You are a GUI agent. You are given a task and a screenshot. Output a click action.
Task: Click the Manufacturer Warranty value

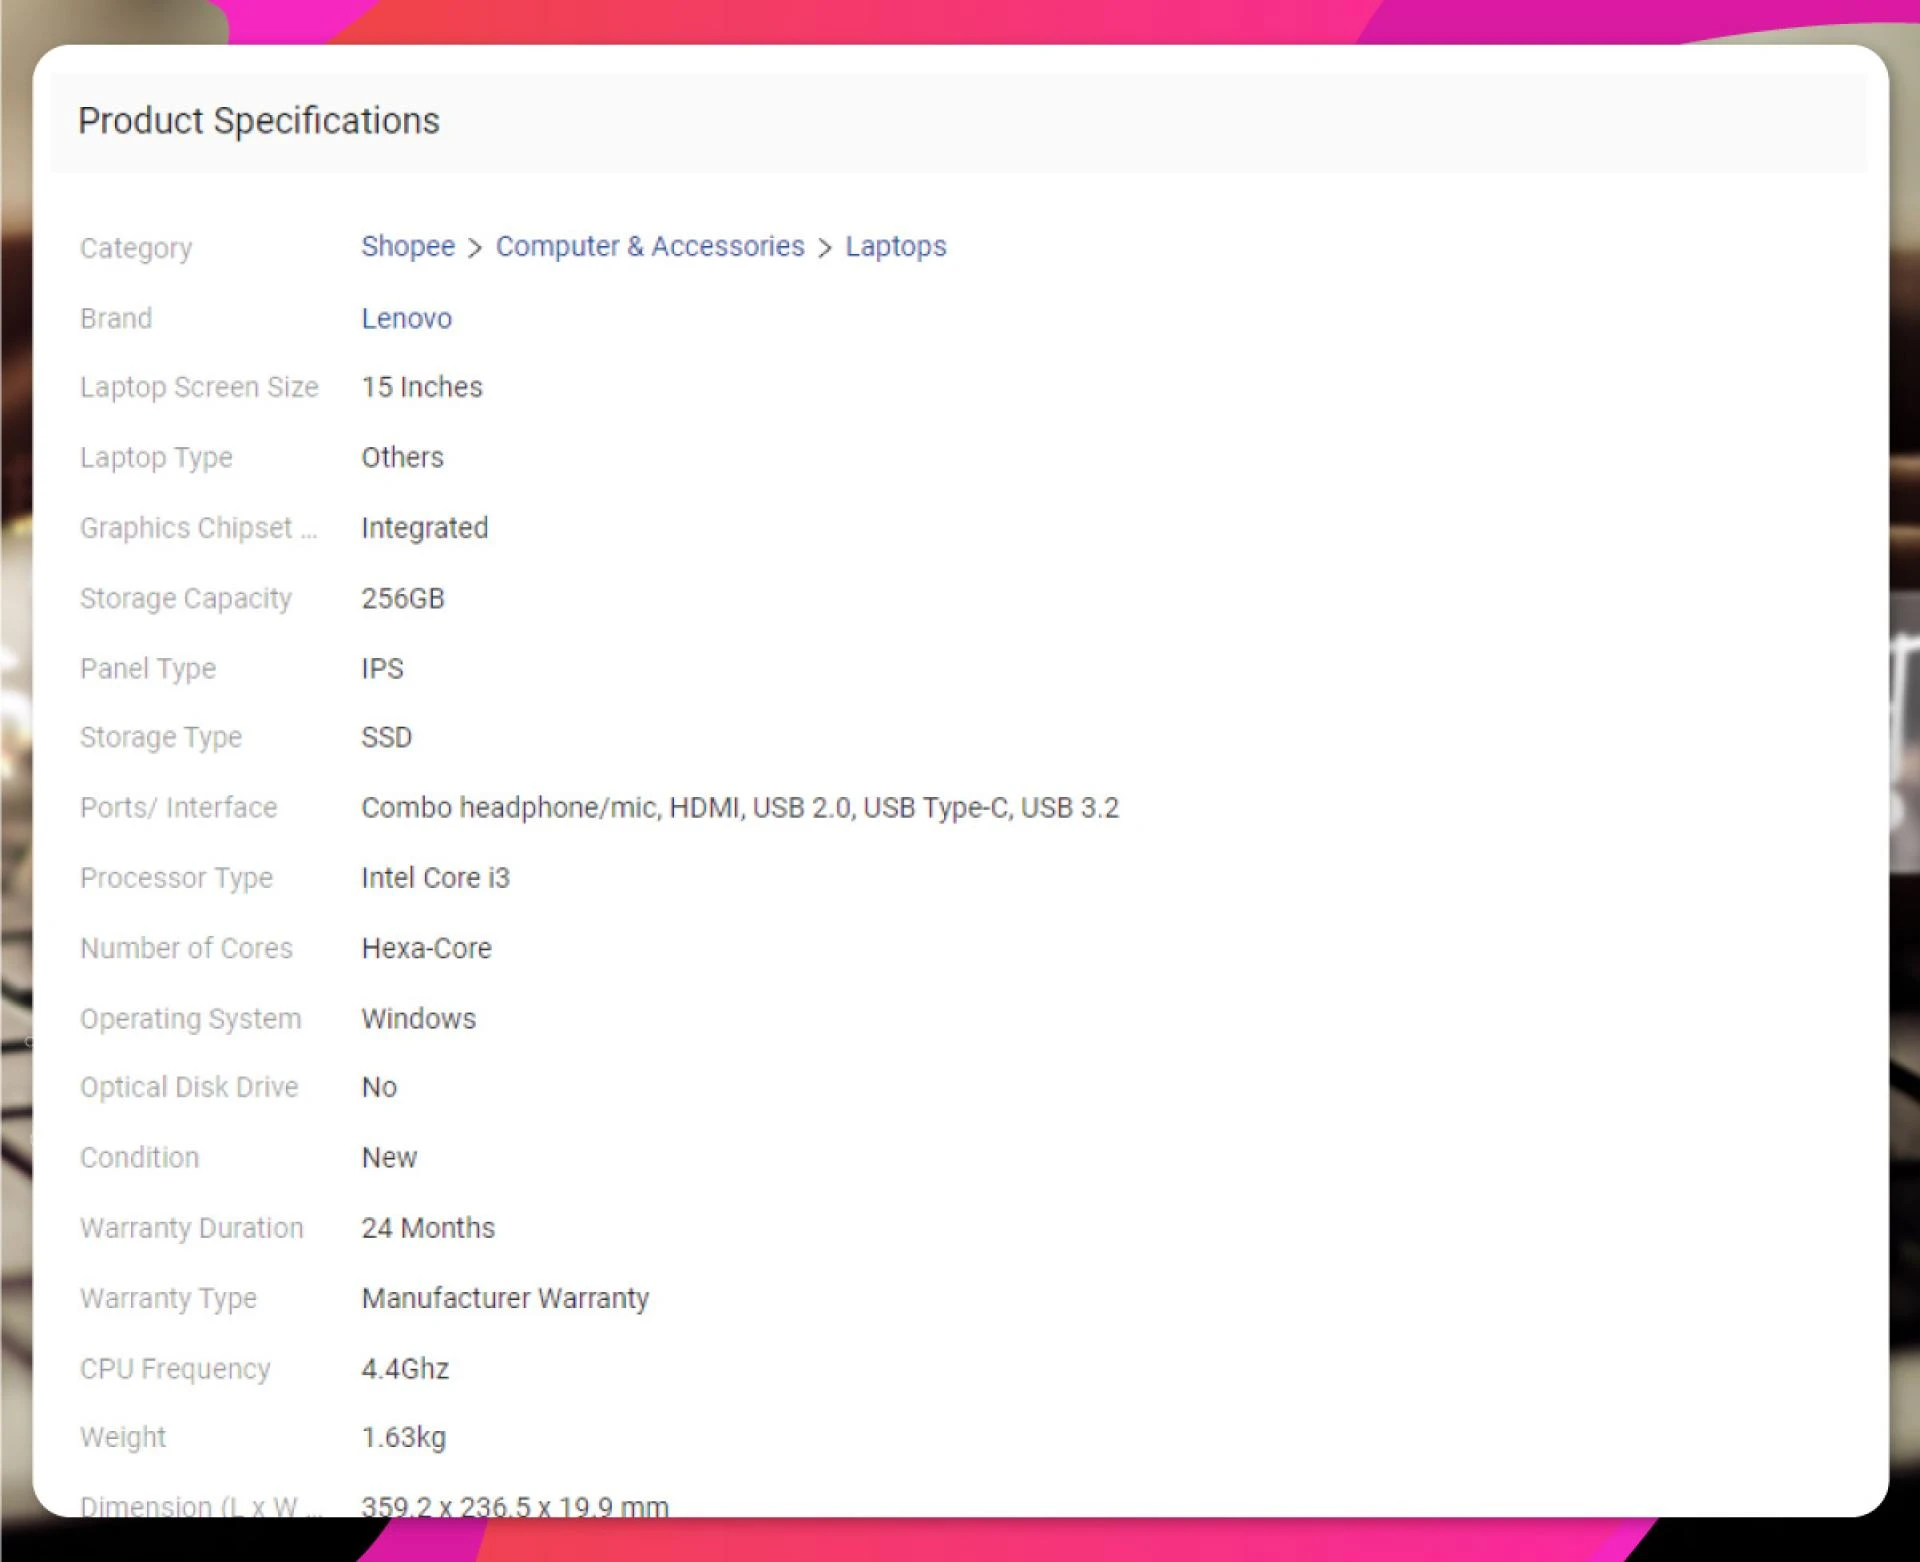505,1298
